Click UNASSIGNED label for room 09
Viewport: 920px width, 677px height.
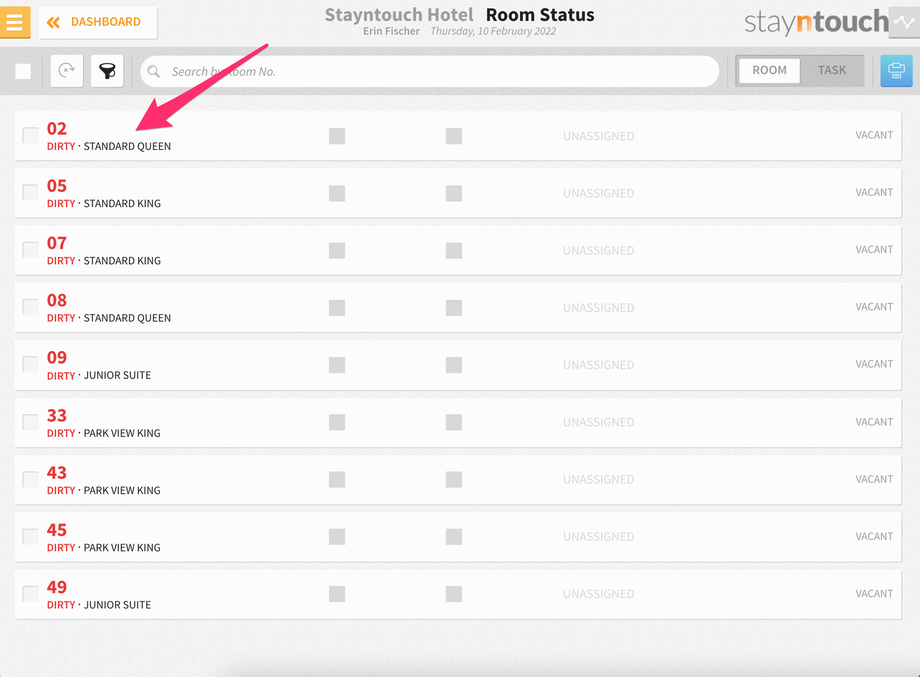[598, 365]
